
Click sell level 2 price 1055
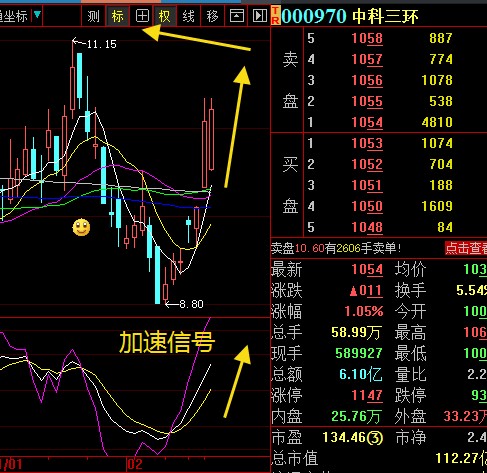pyautogui.click(x=367, y=101)
